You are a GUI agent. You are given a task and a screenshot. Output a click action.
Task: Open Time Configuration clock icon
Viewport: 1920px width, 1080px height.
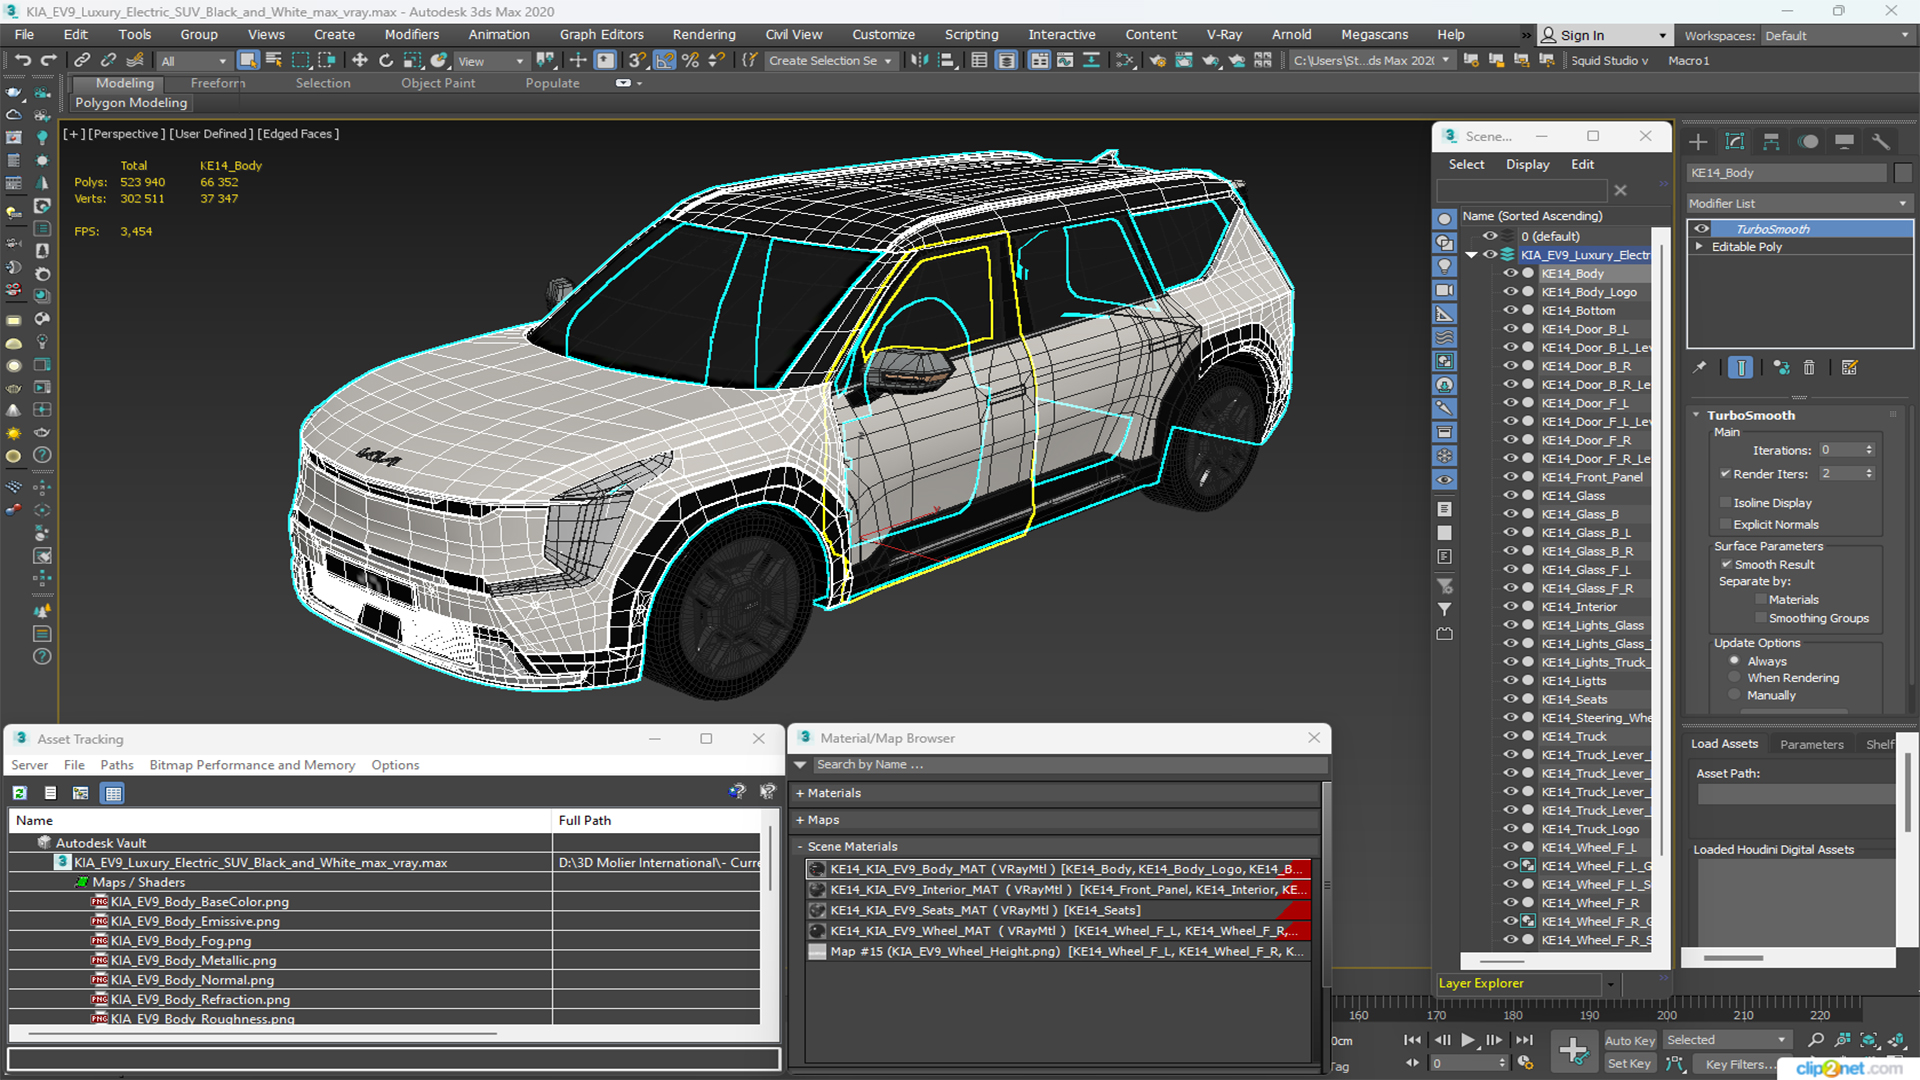tap(1525, 1063)
